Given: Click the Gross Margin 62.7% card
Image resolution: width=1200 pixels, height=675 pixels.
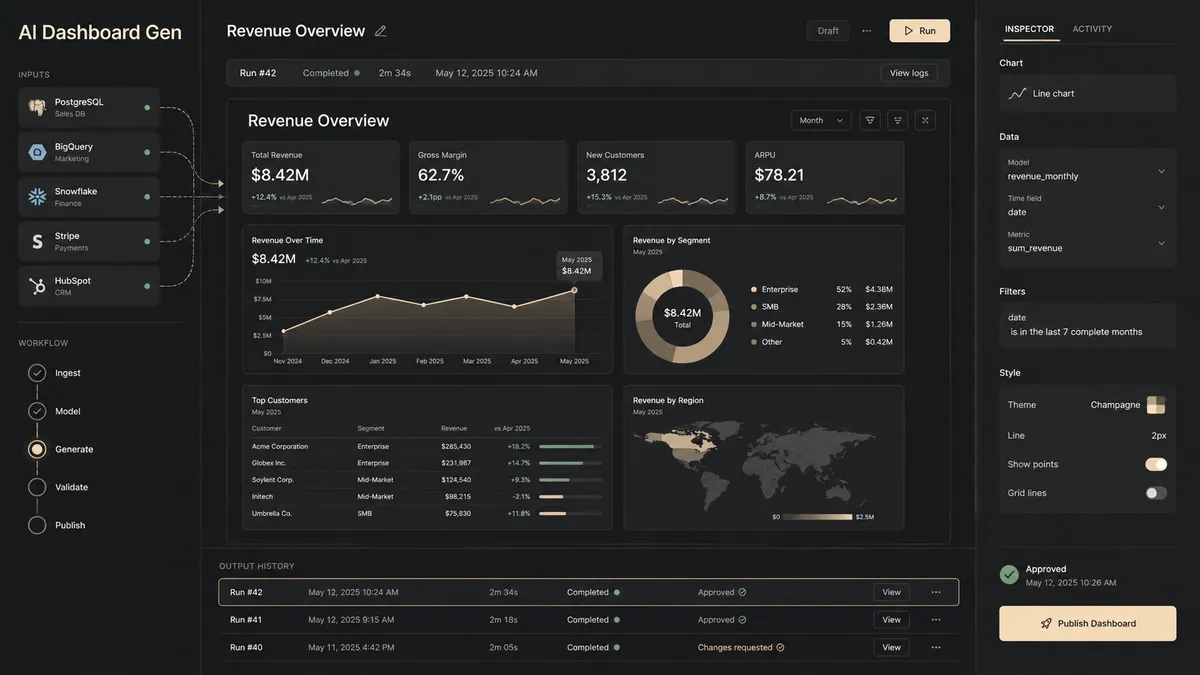Looking at the screenshot, I should pos(489,177).
